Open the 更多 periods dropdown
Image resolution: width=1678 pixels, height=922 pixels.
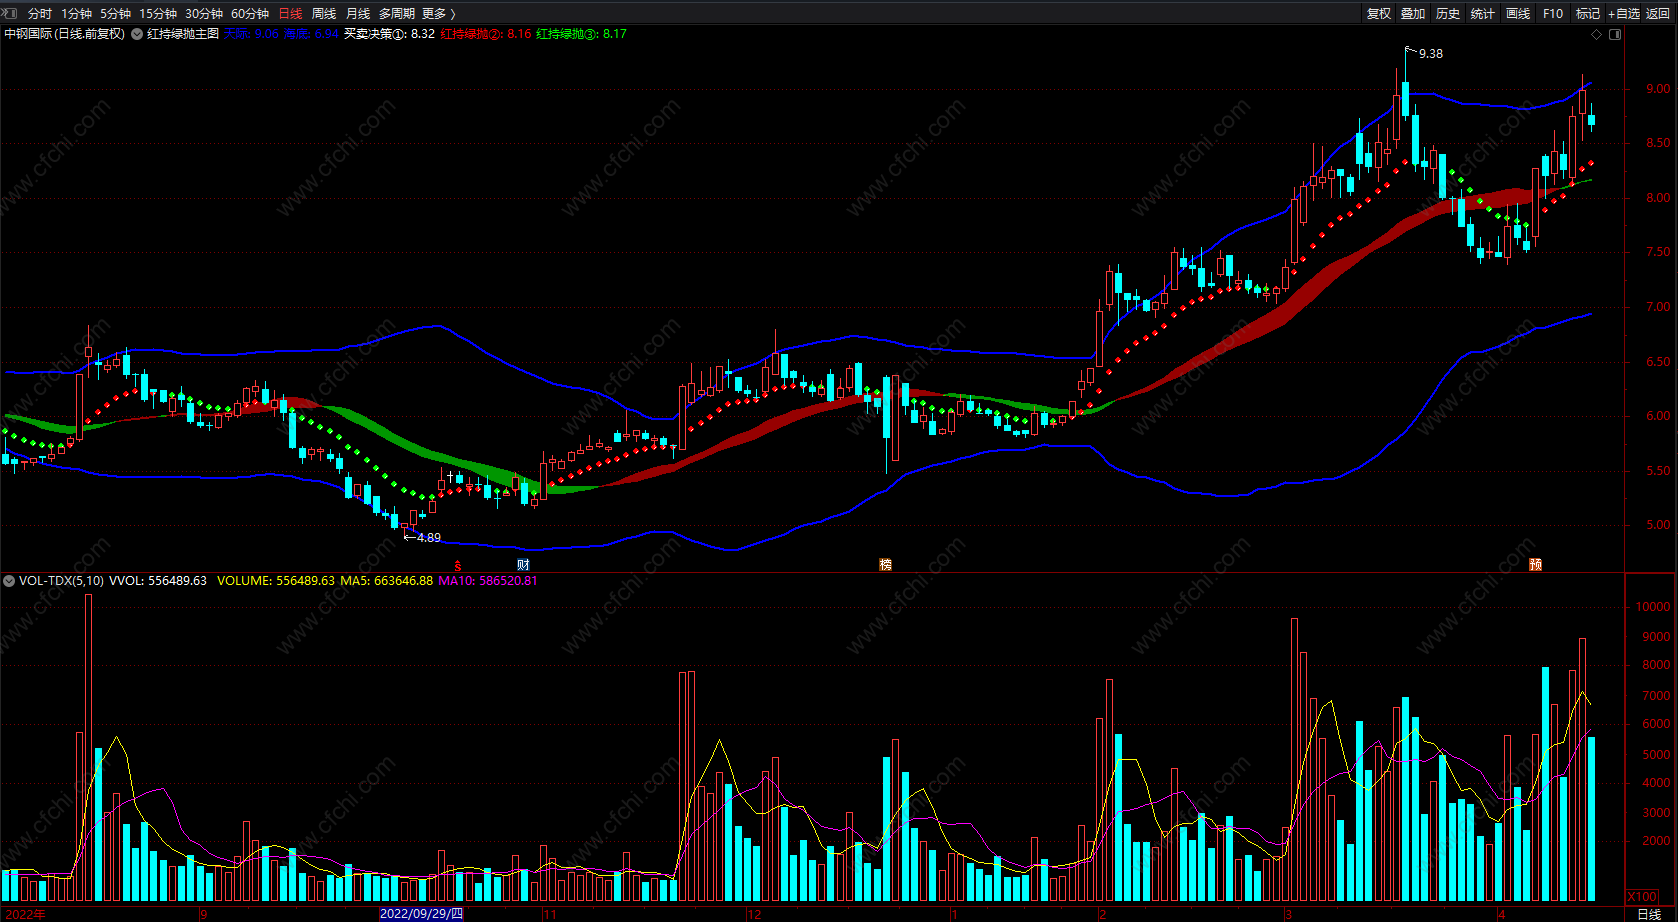point(439,13)
